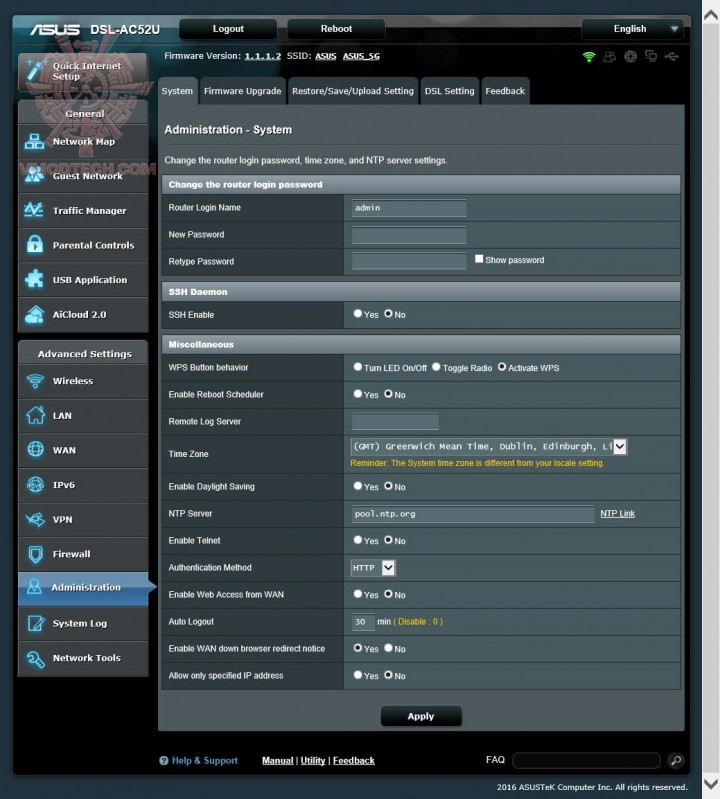Click the Retype Password field
Screen dimensions: 720x799
pos(409,261)
